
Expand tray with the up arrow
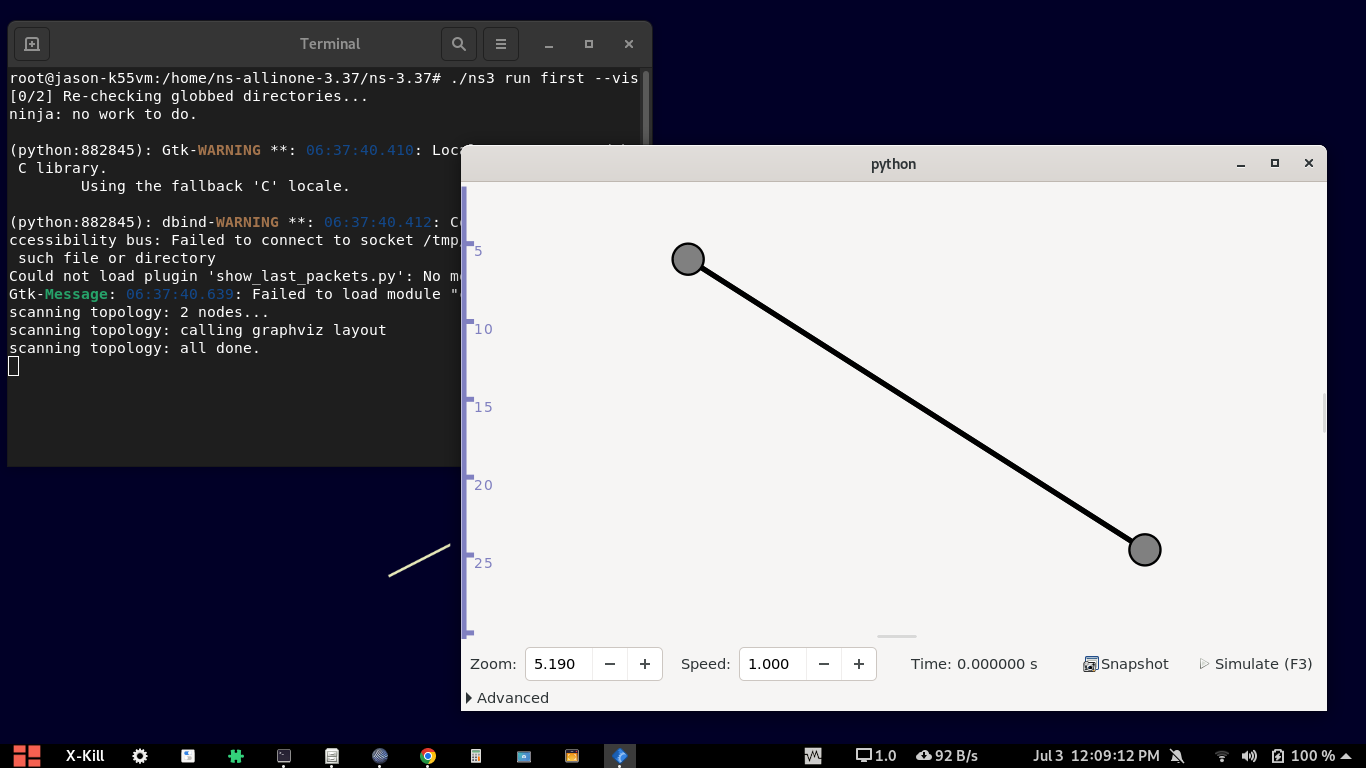(1347, 756)
